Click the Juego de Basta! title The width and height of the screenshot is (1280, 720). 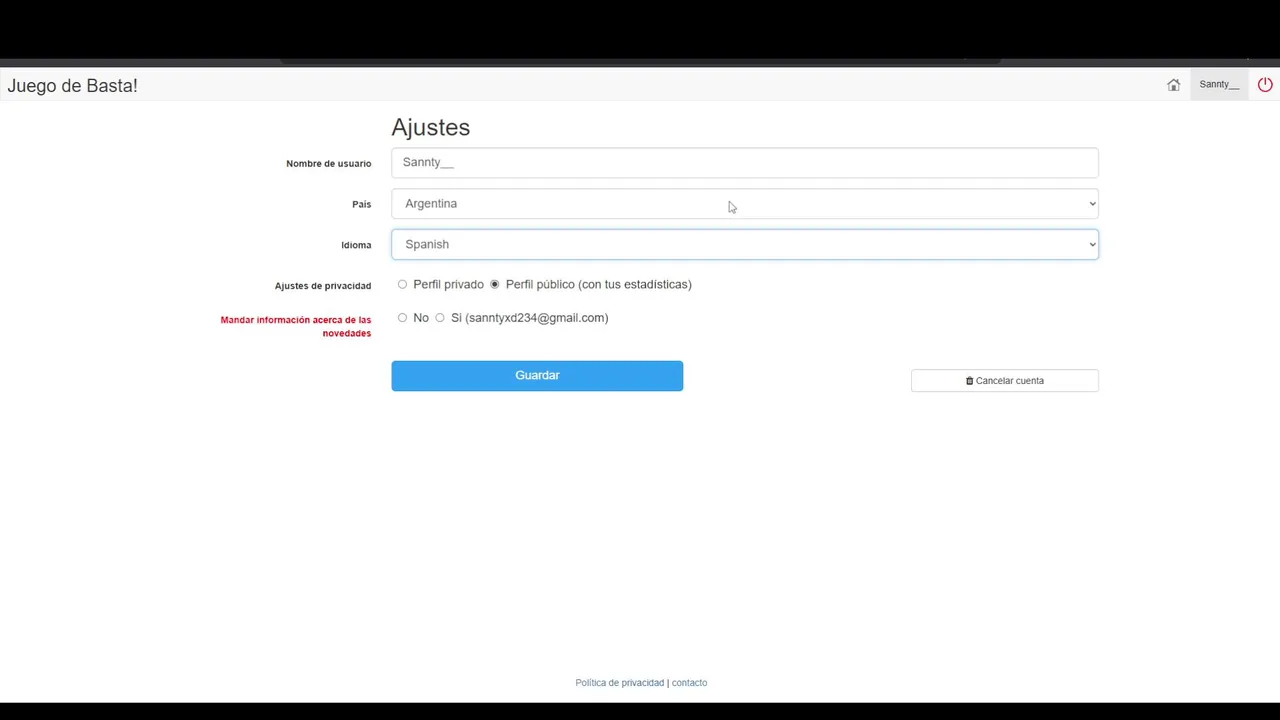pos(72,86)
